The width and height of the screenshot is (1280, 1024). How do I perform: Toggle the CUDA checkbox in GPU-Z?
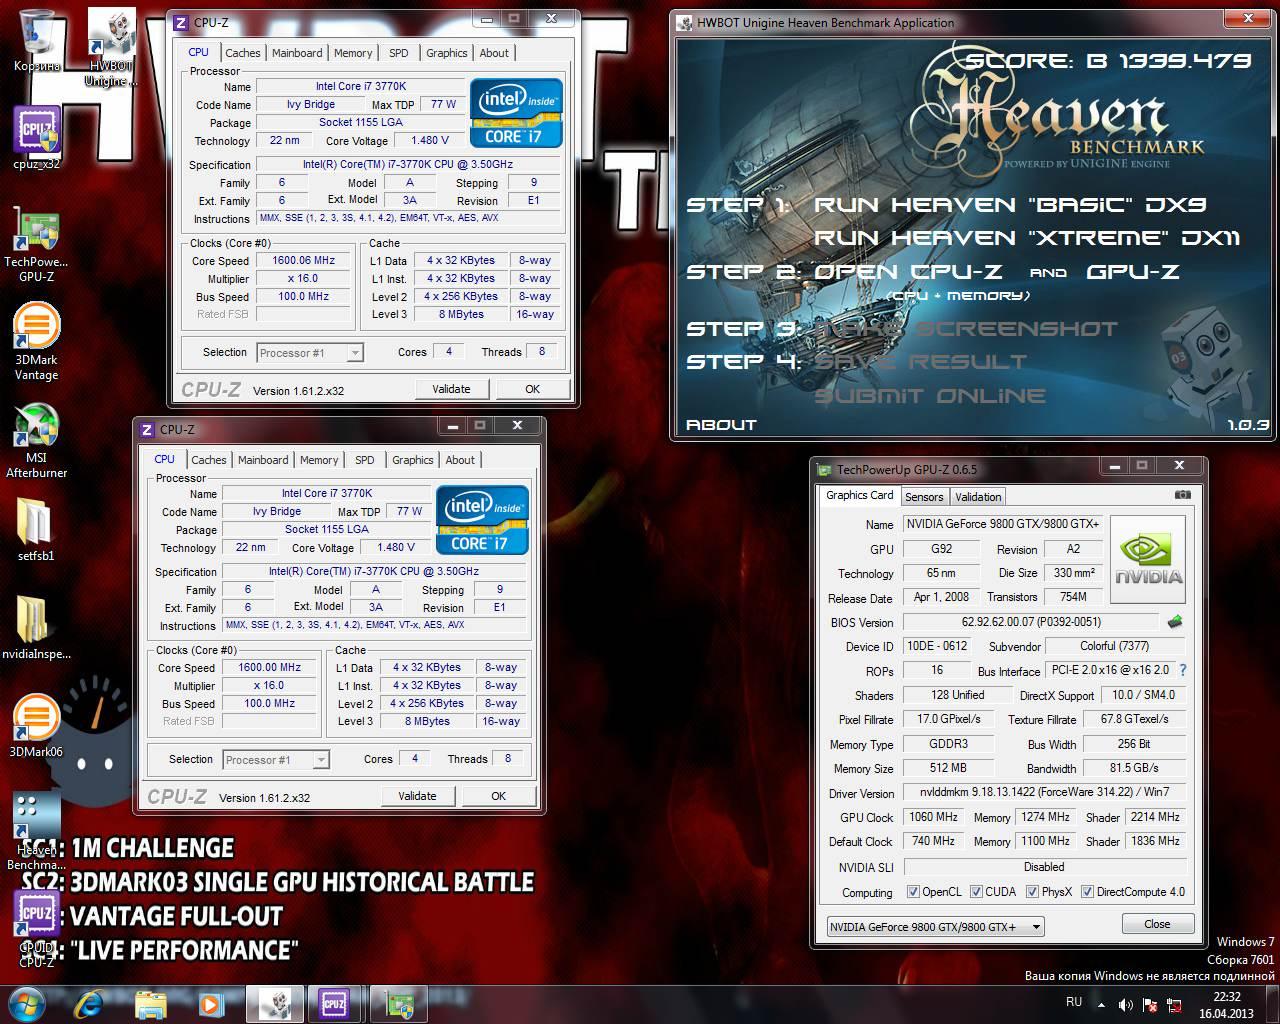[976, 892]
